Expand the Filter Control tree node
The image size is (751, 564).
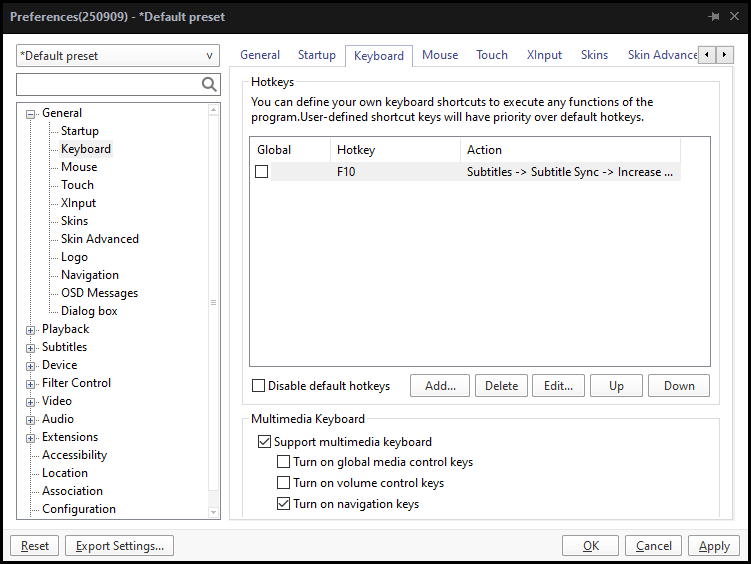tap(31, 384)
